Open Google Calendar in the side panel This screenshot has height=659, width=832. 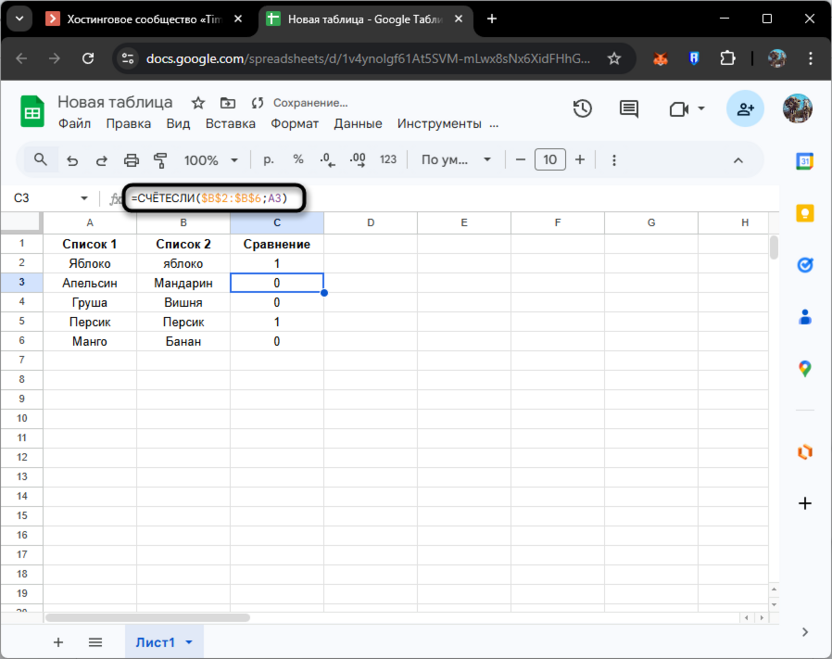805,160
